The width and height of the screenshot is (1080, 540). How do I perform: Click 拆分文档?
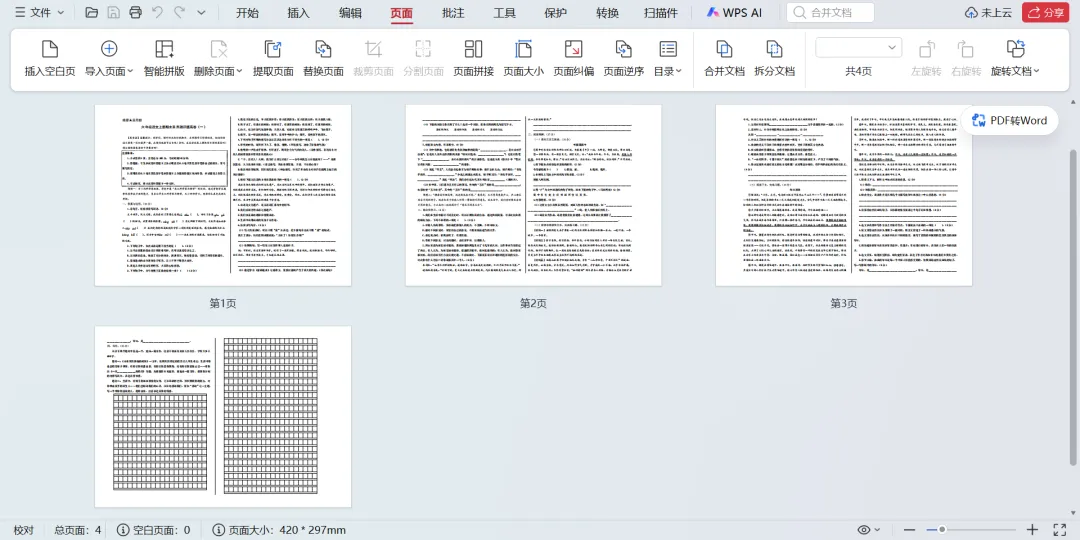coord(774,59)
